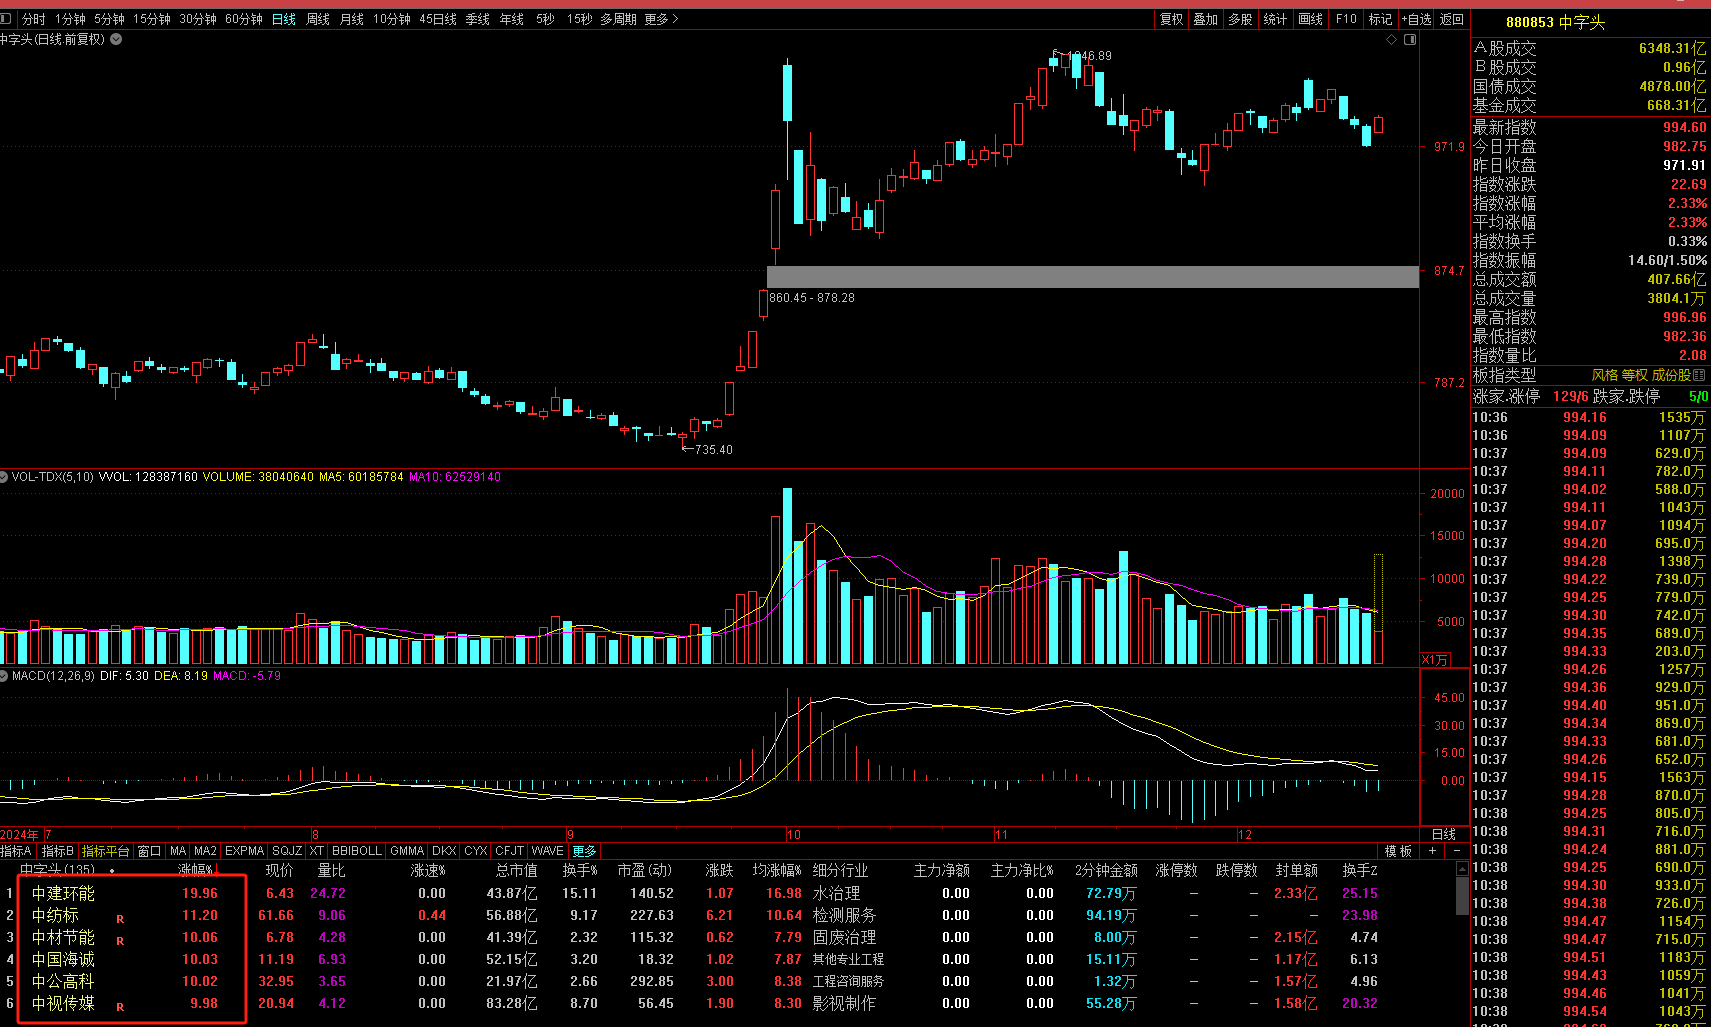Add stock with +自选 button
The image size is (1711, 1027).
pos(1416,19)
